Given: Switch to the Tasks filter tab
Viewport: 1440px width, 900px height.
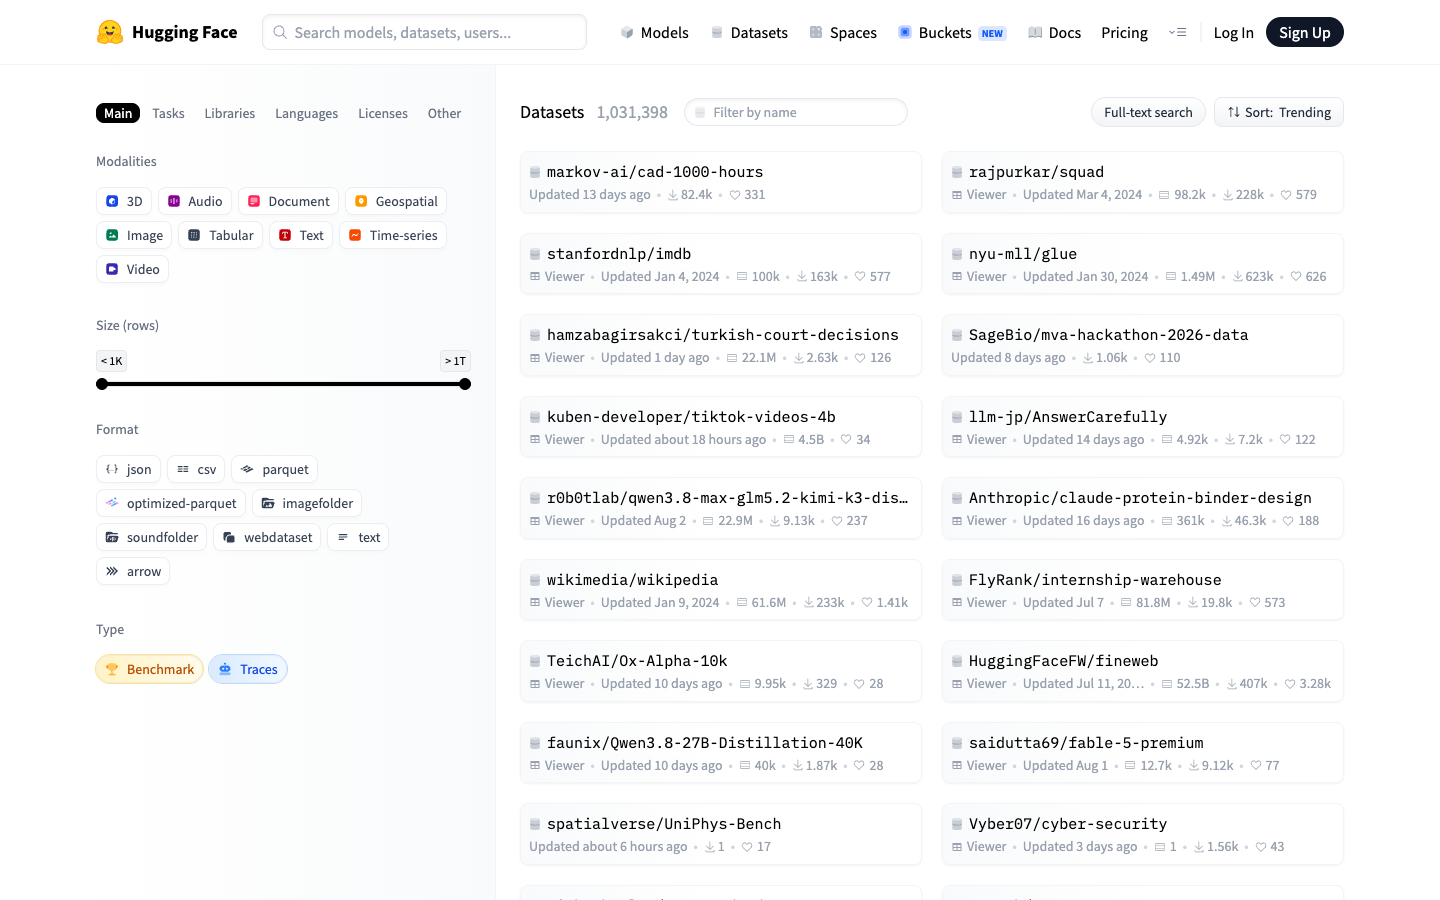Looking at the screenshot, I should point(168,113).
